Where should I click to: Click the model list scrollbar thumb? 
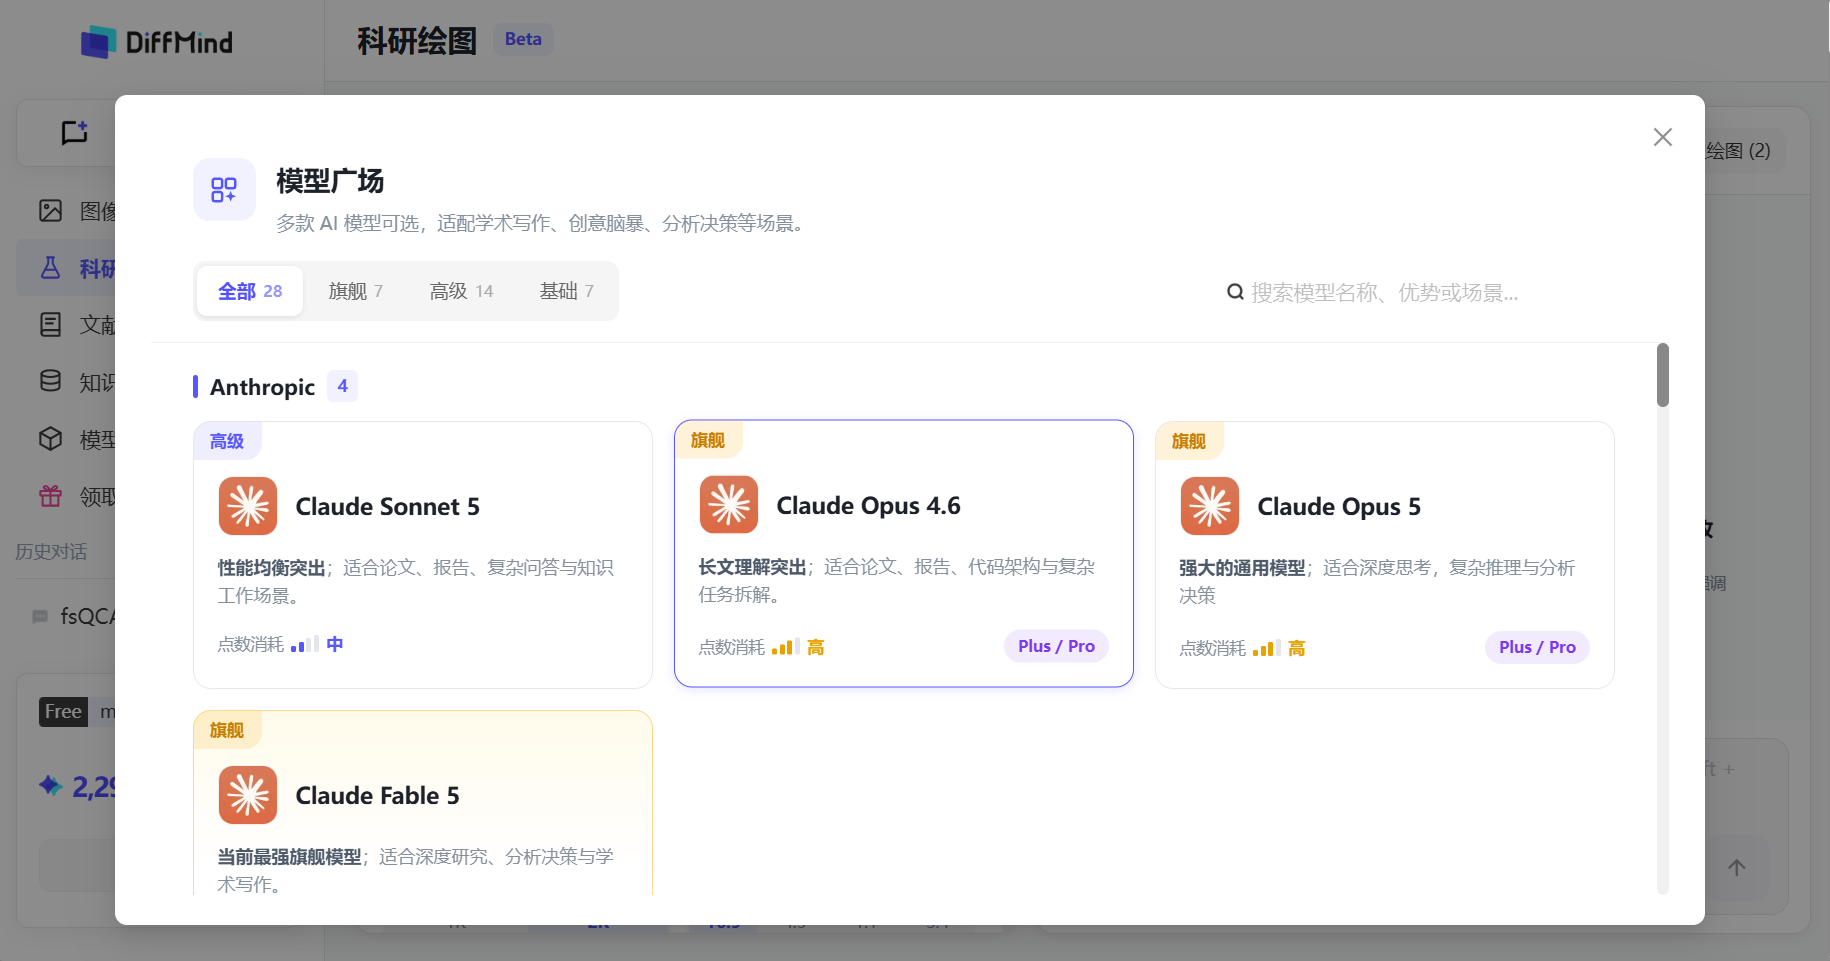(1662, 375)
